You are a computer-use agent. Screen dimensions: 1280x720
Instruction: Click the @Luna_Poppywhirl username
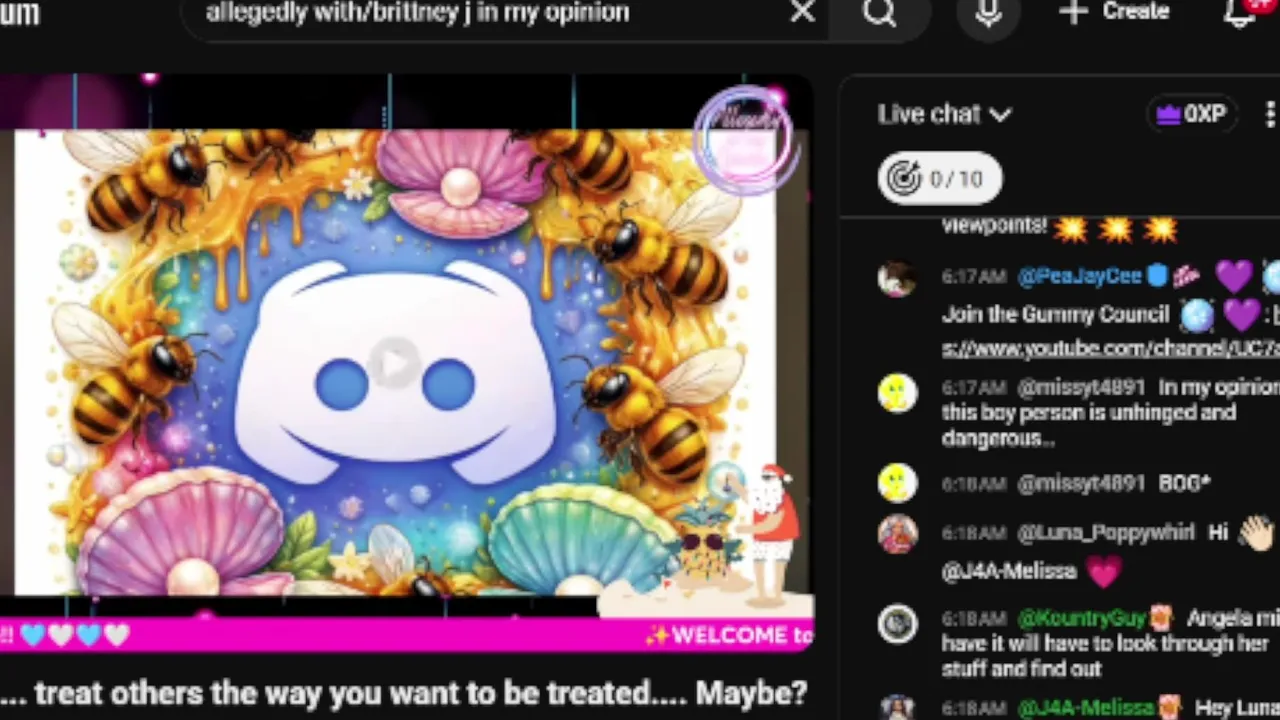[x=1106, y=533]
